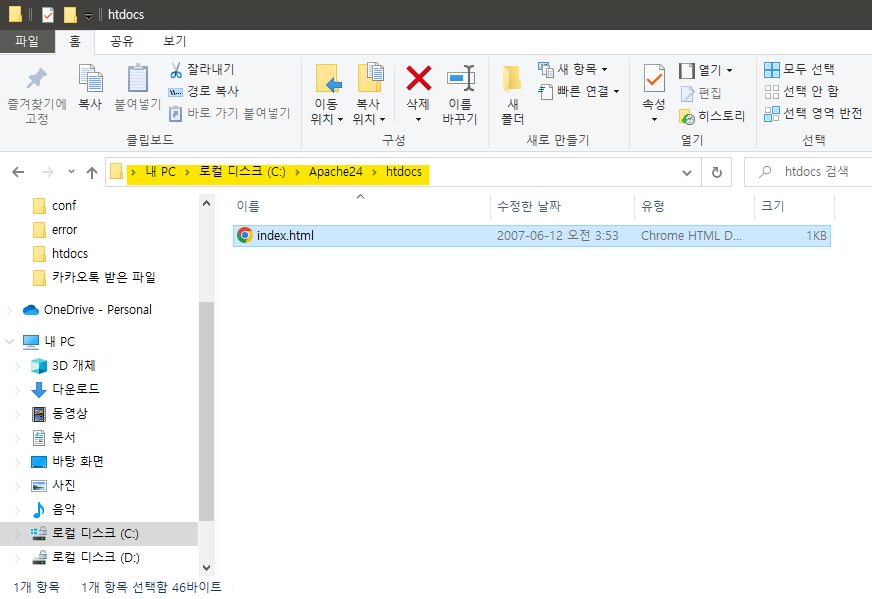Screen dimensions: 872x599
Task: Click the Paste (붙여넣기) clipboard icon
Action: pyautogui.click(x=137, y=78)
